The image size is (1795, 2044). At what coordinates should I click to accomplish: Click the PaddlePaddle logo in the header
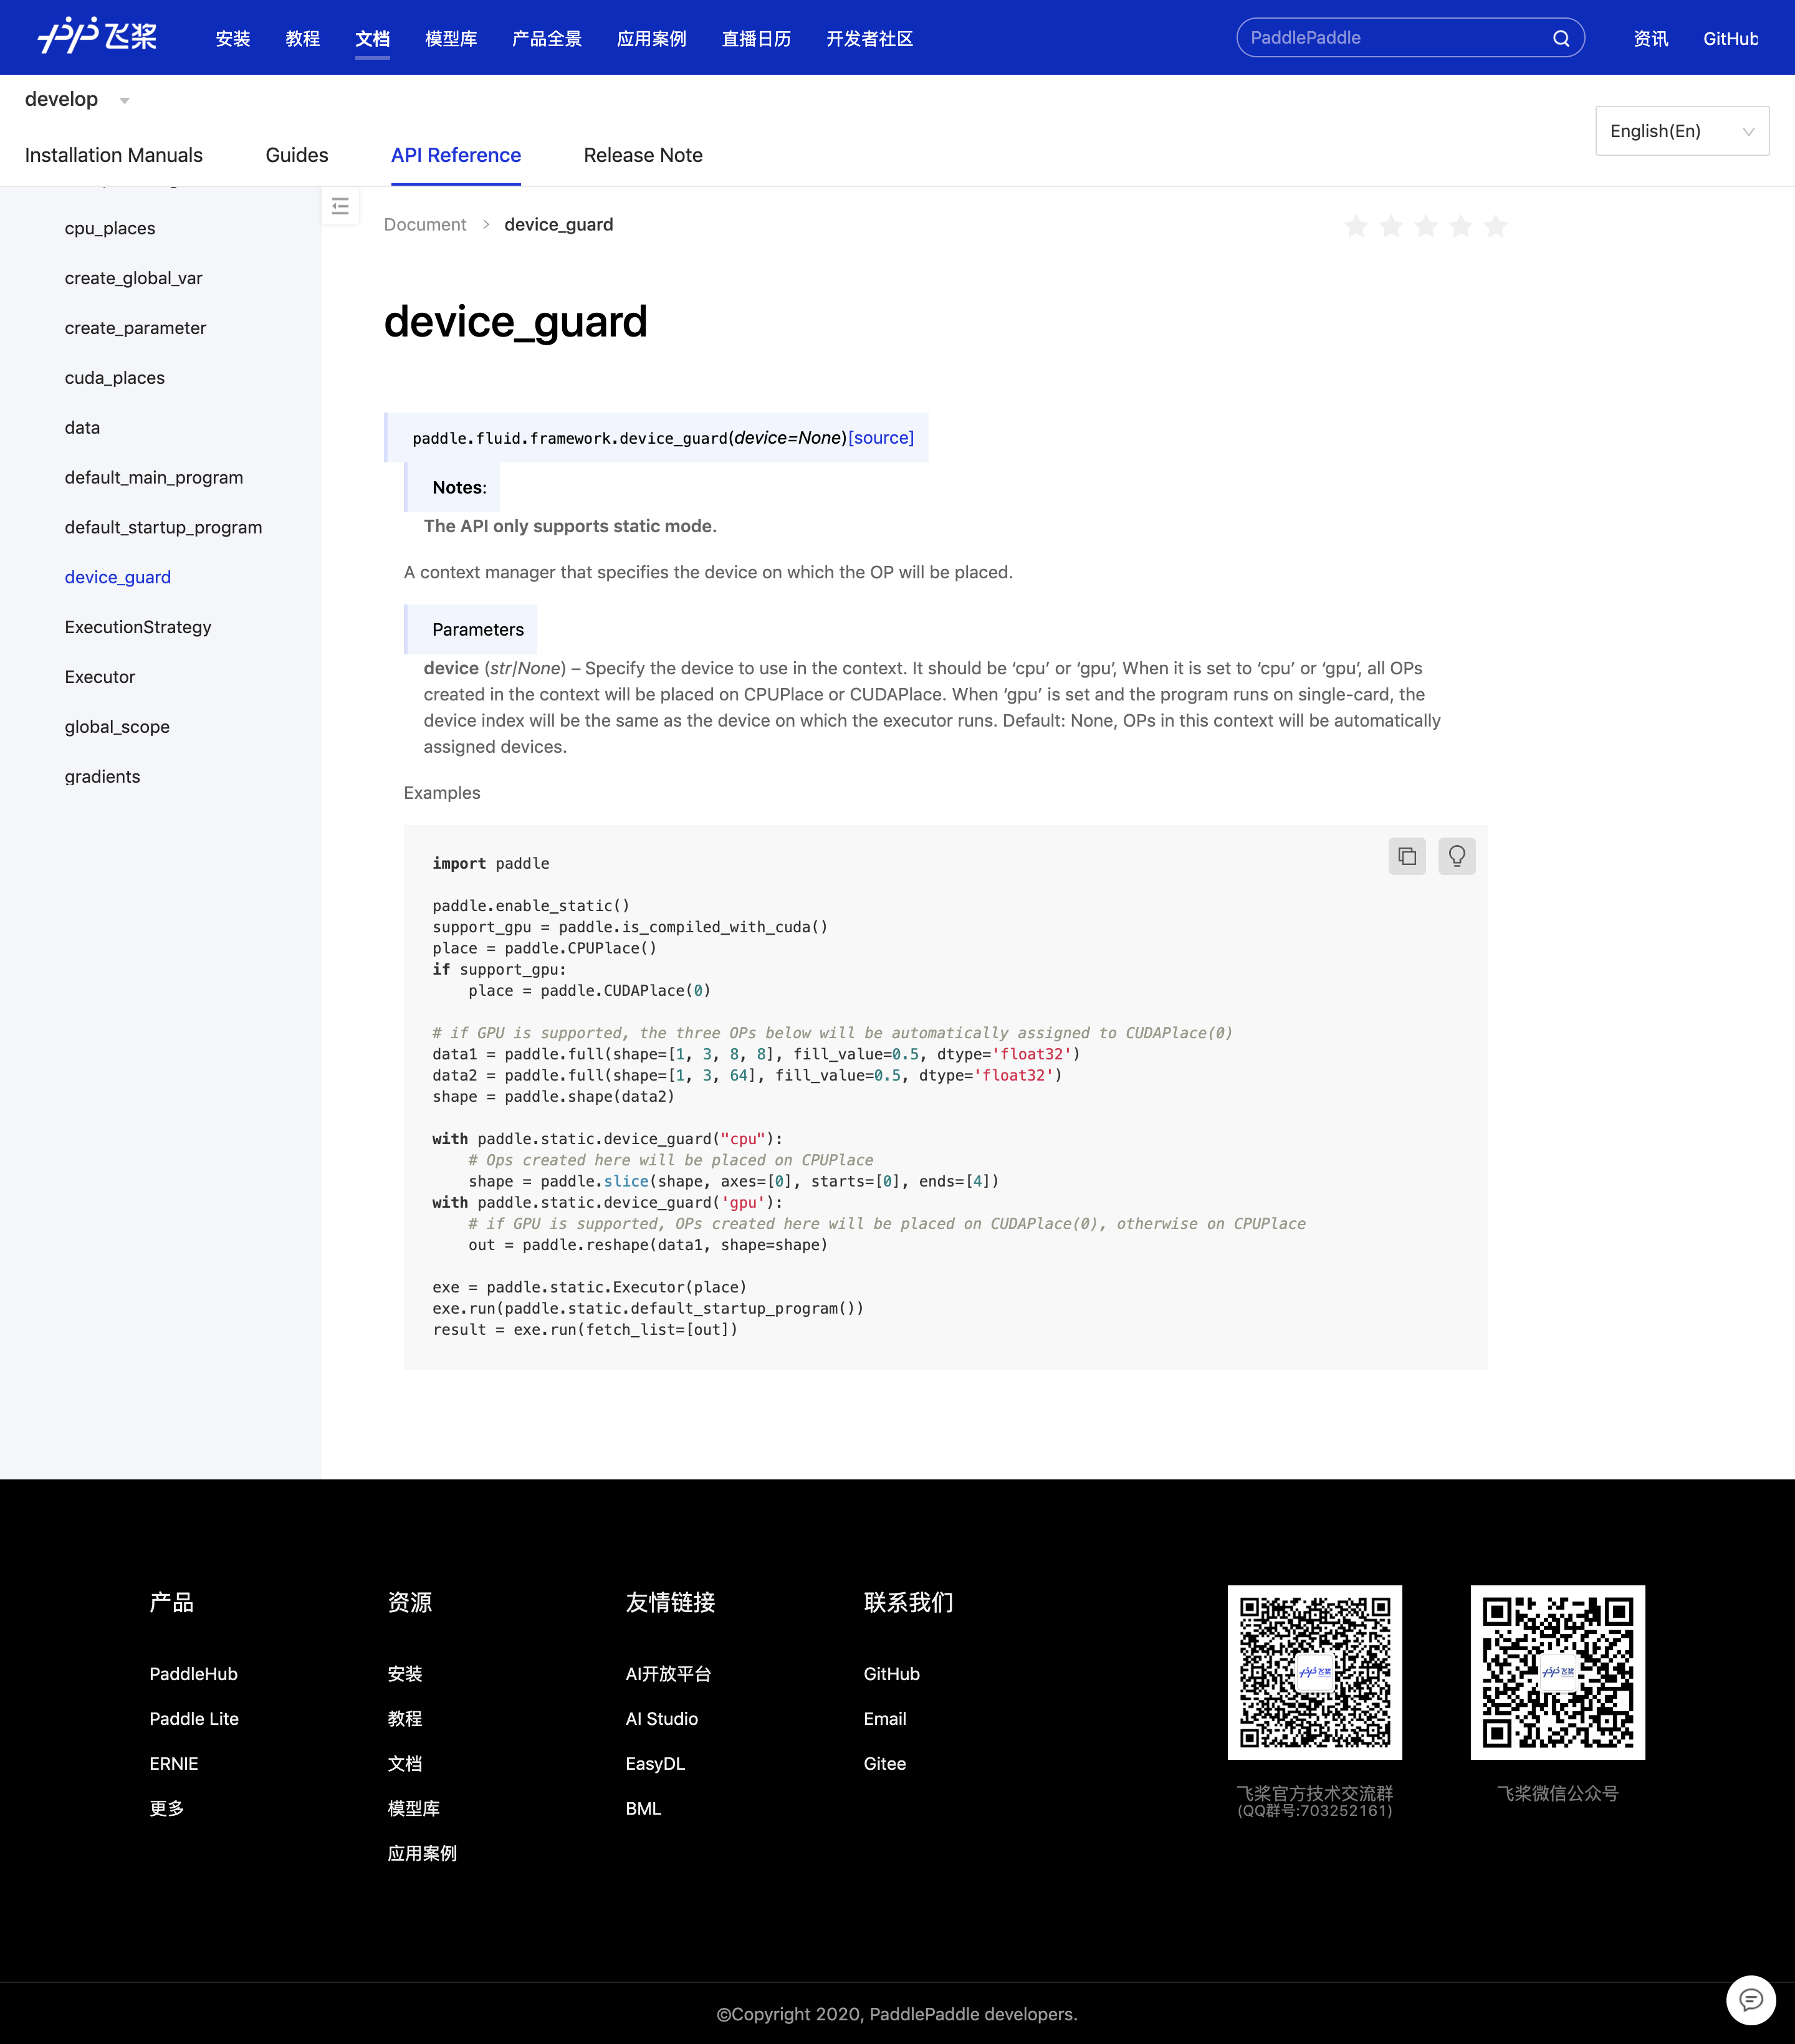(x=97, y=36)
